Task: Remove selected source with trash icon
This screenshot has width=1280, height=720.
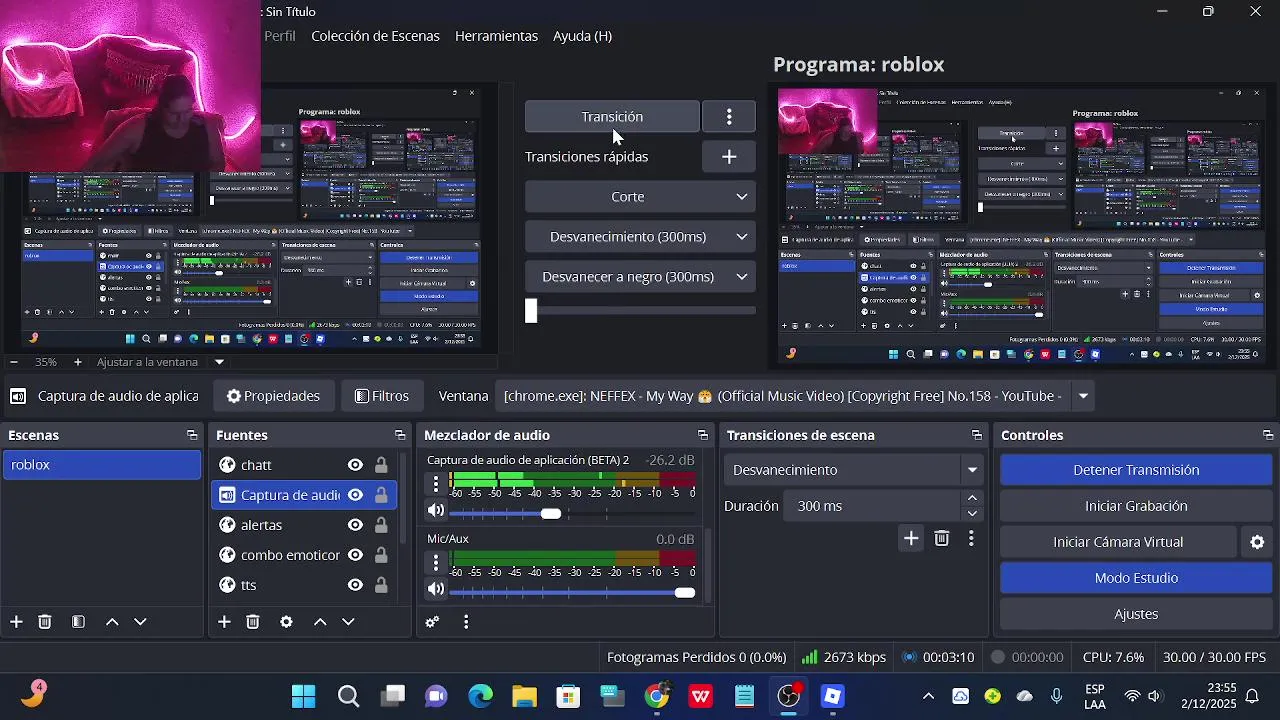Action: [253, 622]
